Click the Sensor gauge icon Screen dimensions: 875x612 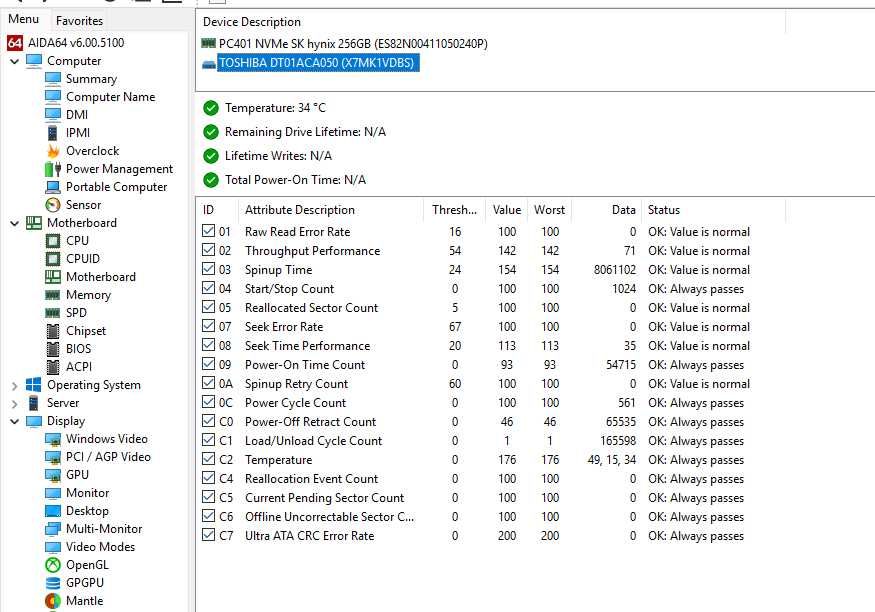coord(52,205)
